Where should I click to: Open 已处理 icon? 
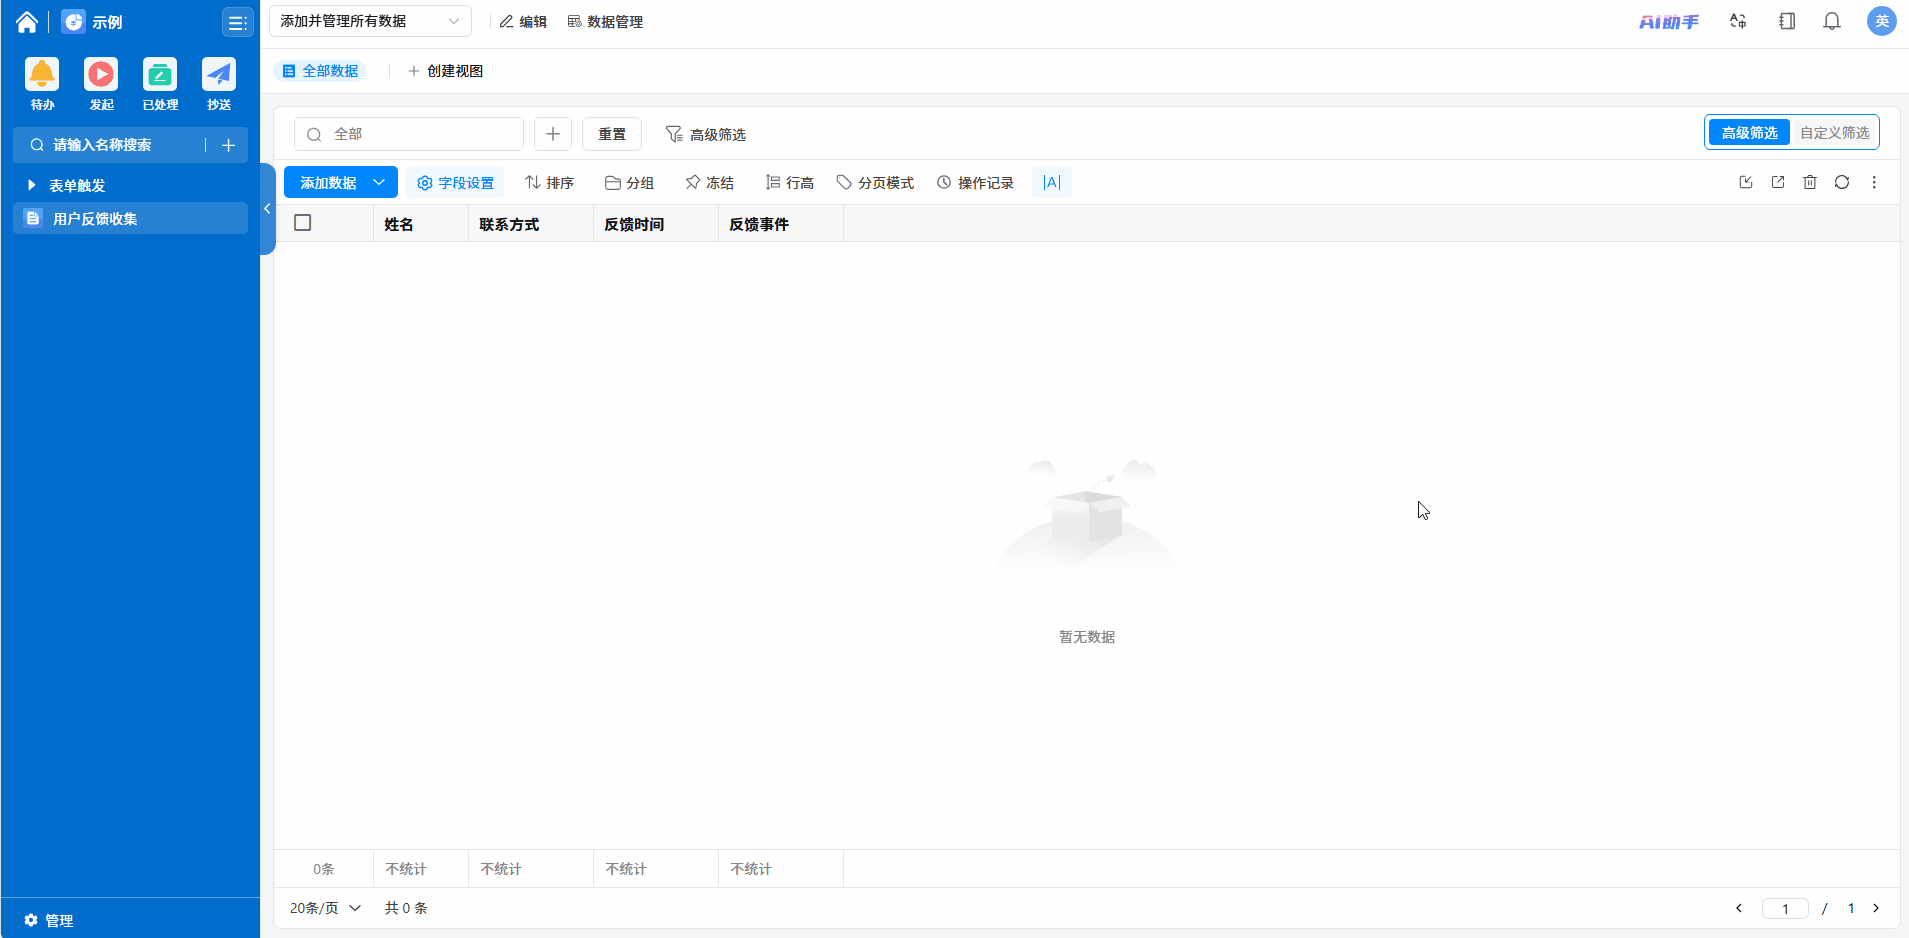[160, 75]
